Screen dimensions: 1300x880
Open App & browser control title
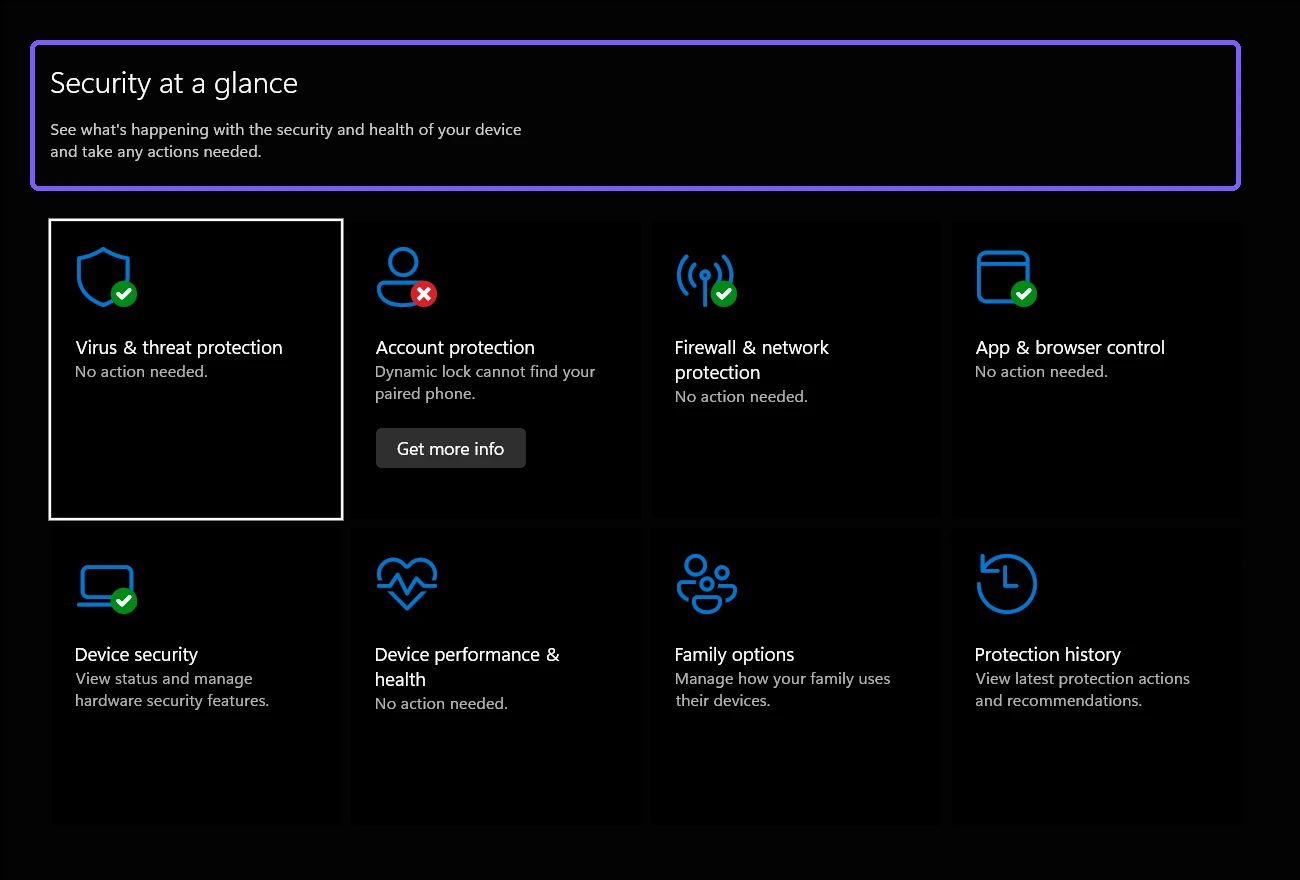(1070, 347)
